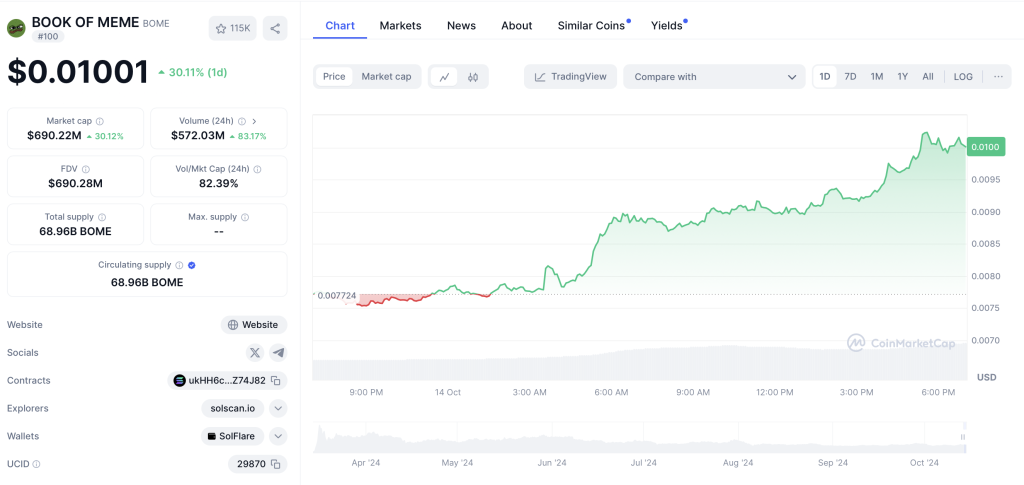Open Volume (24h) details arrow

point(254,121)
